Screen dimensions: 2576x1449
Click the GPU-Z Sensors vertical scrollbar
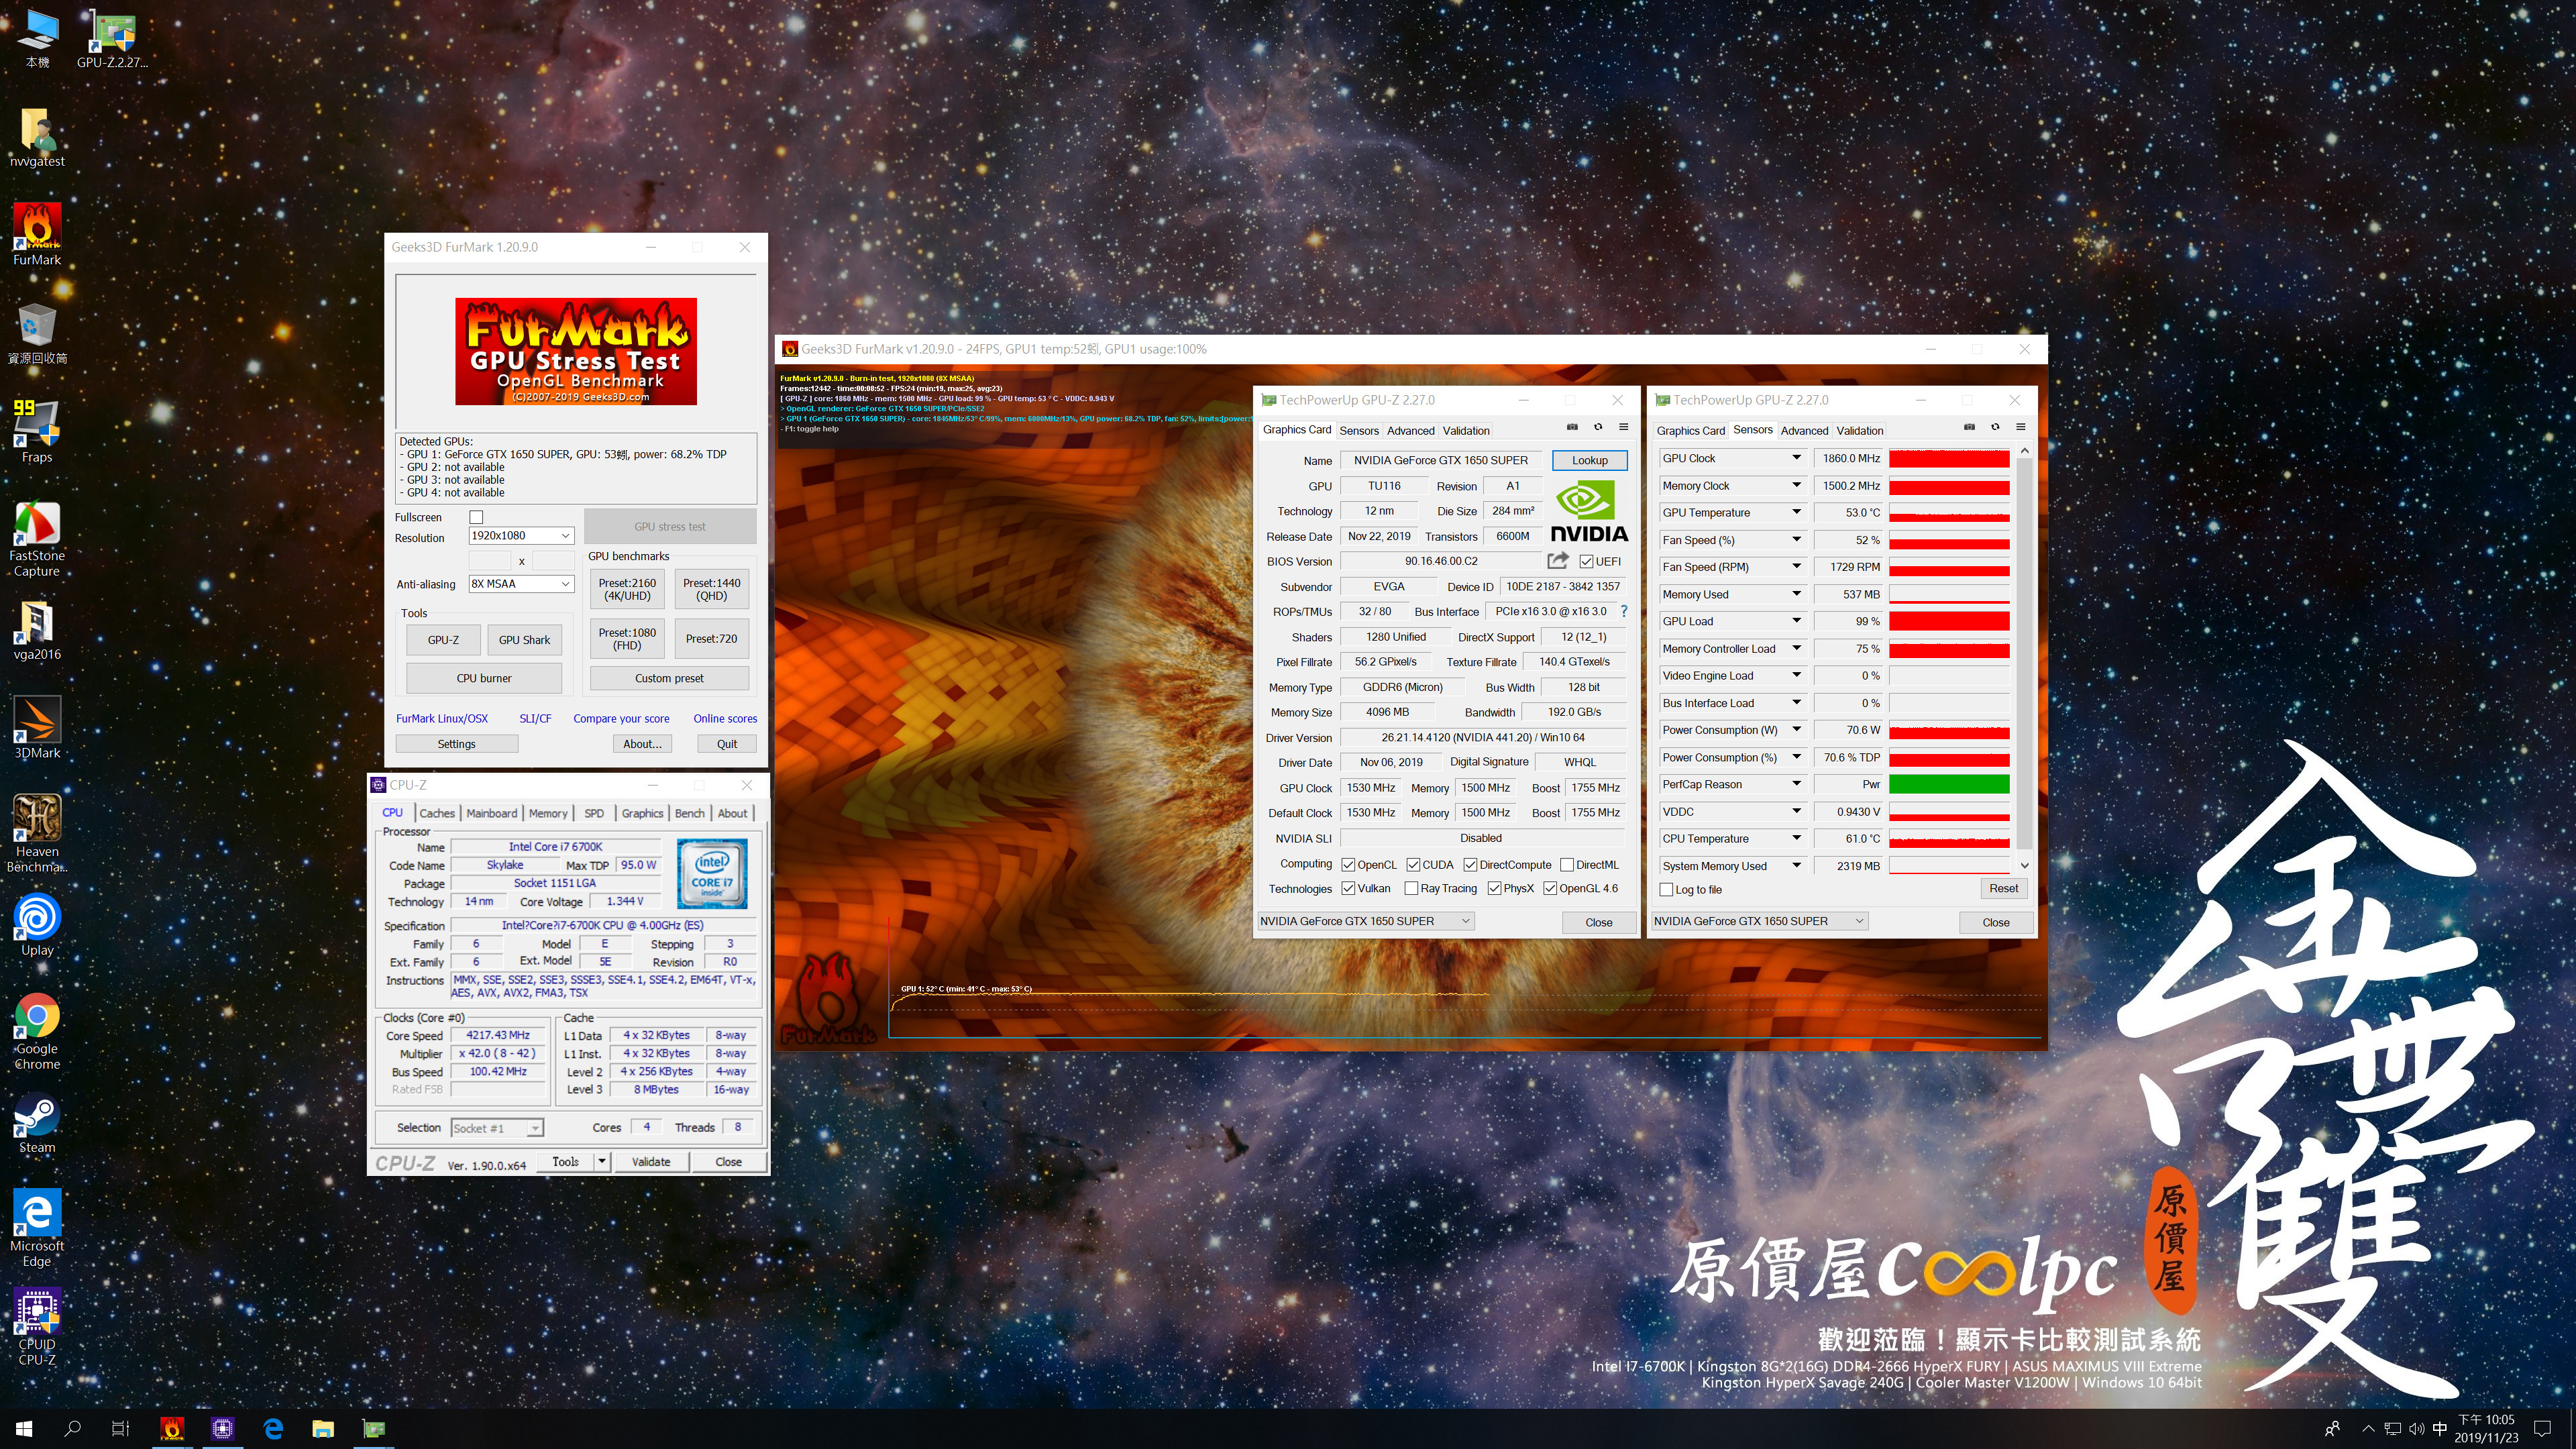(x=2025, y=659)
